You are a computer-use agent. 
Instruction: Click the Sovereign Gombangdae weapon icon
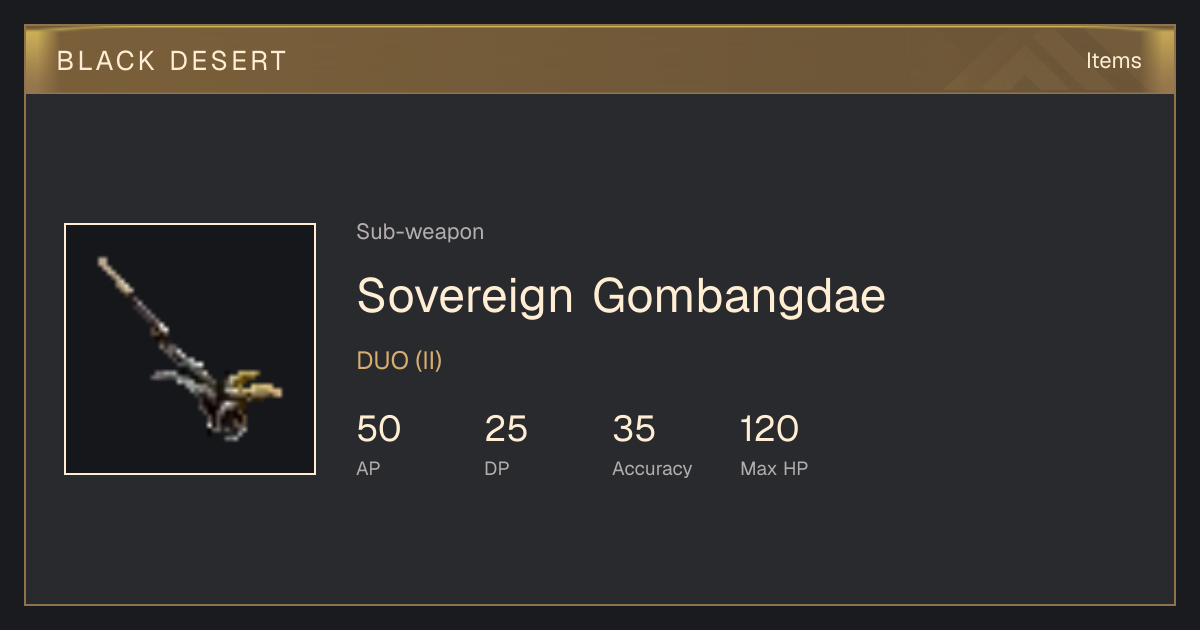pyautogui.click(x=190, y=349)
